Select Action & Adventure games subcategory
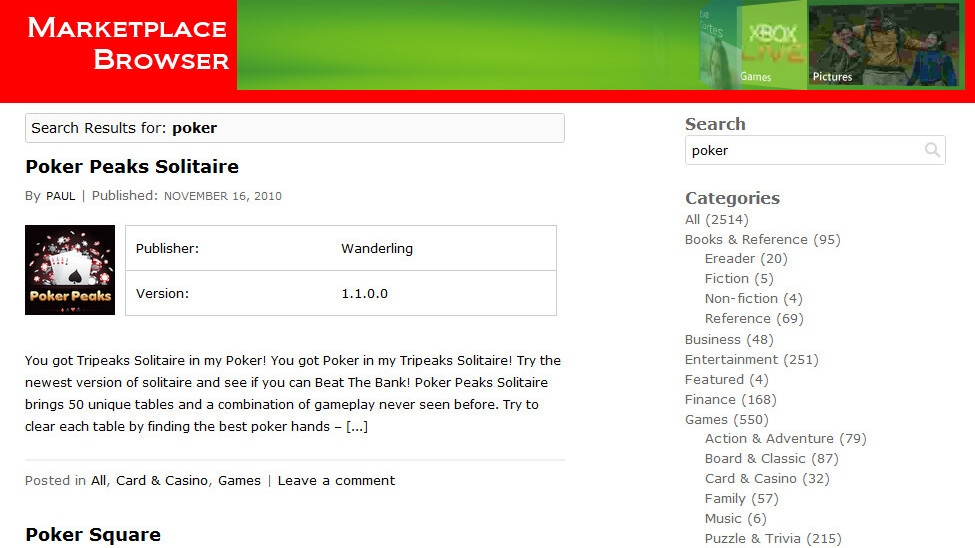This screenshot has height=548, width=975. coord(769,438)
